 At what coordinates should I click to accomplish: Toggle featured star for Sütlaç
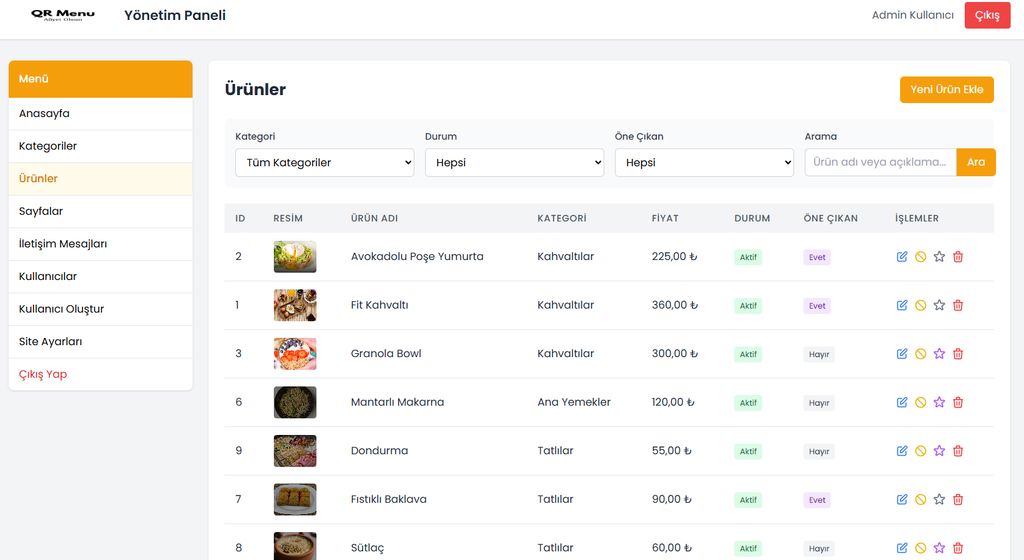(939, 548)
